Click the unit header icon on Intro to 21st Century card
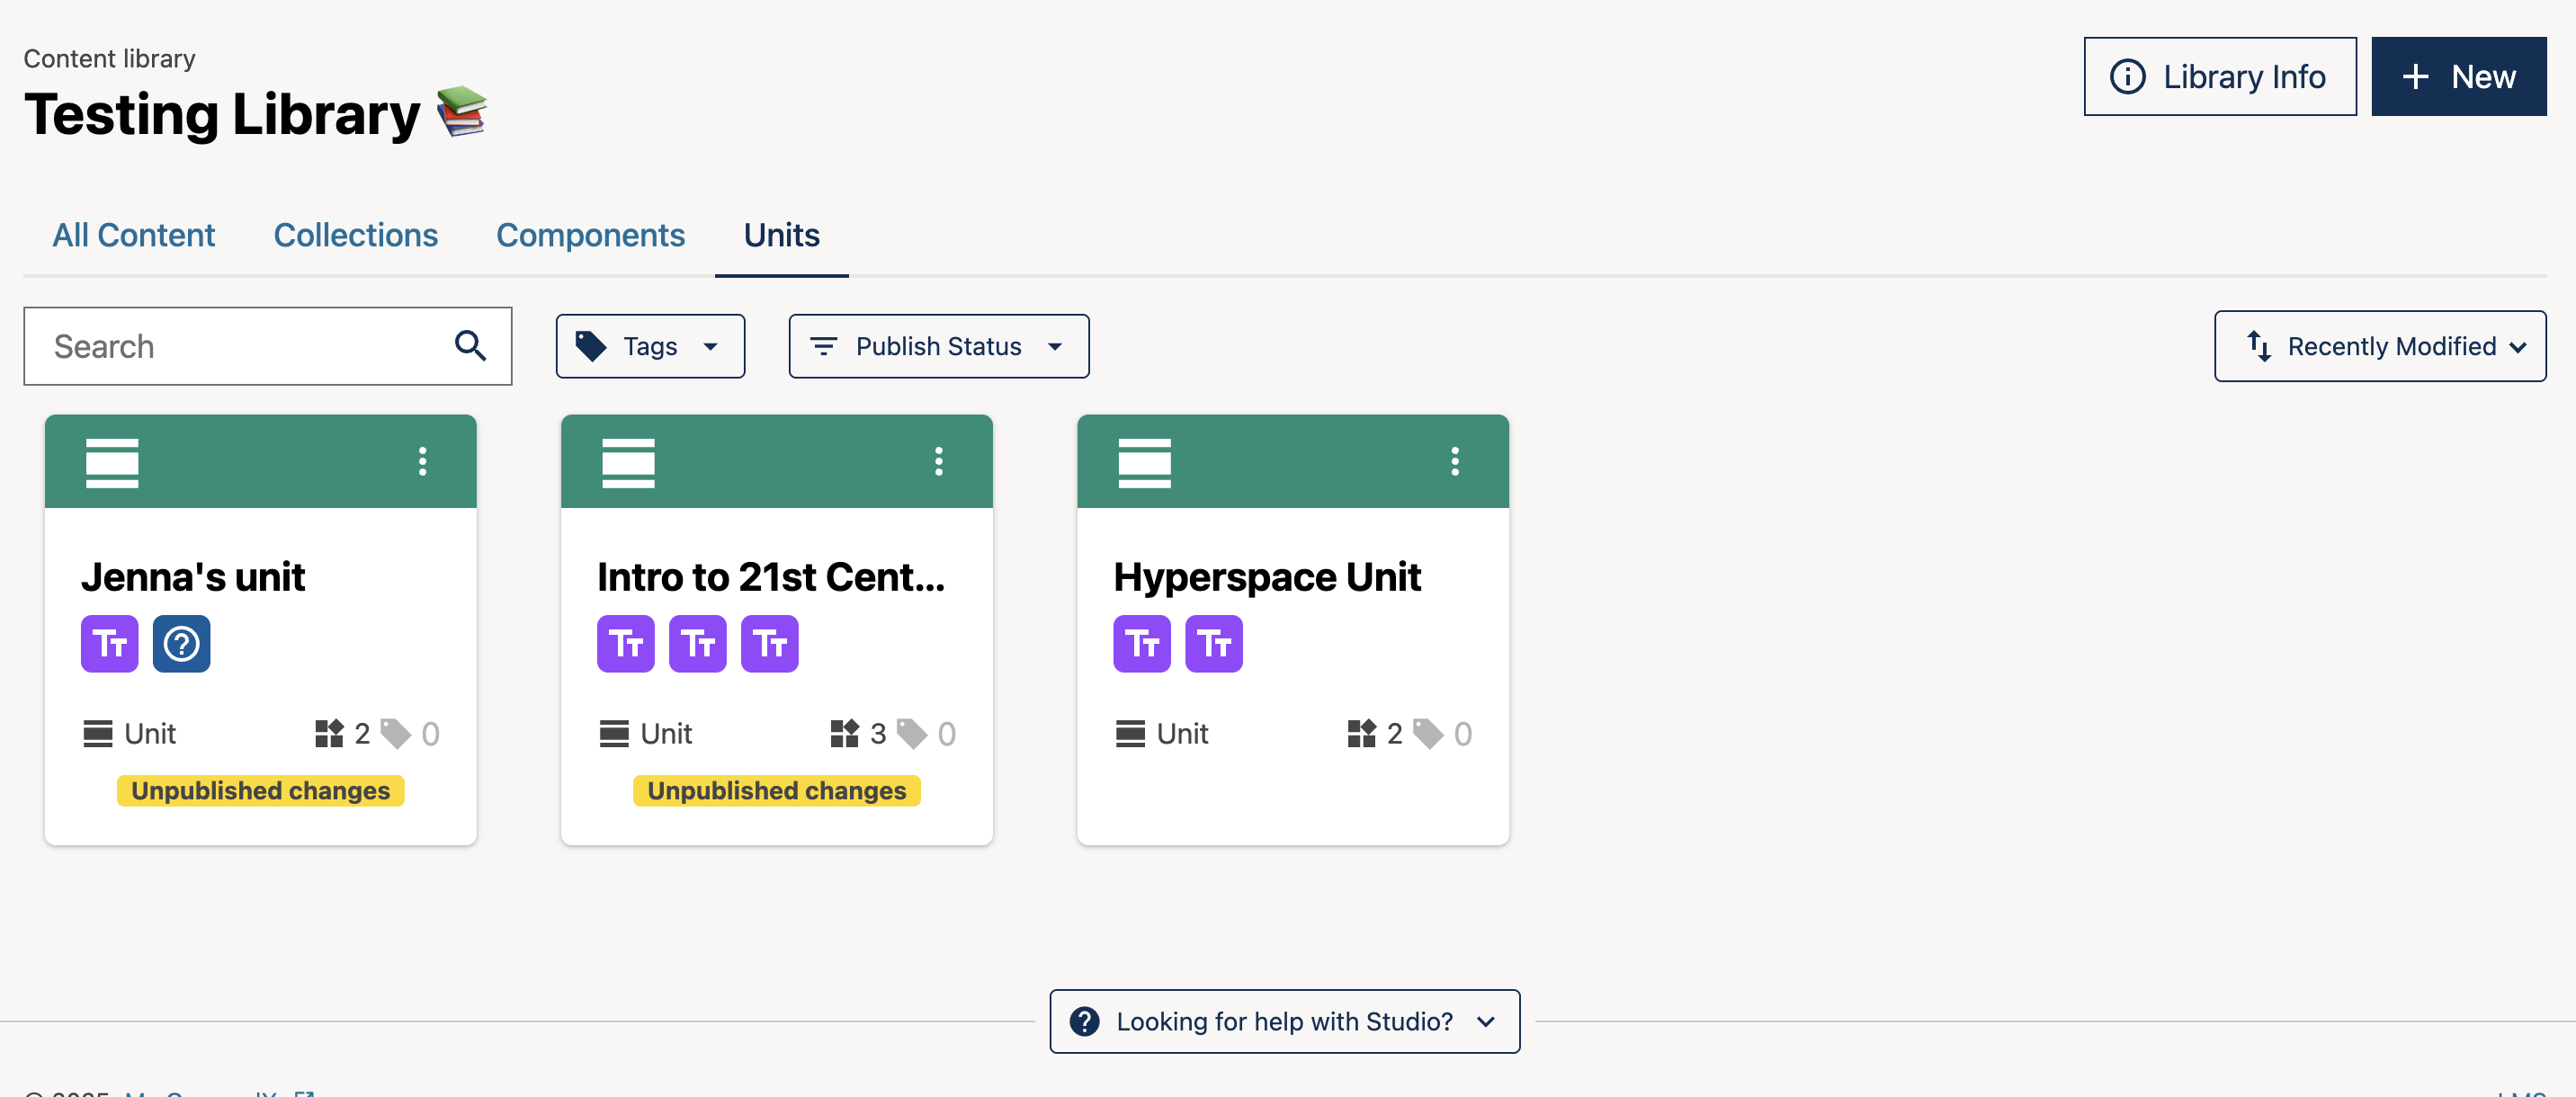 pyautogui.click(x=628, y=461)
